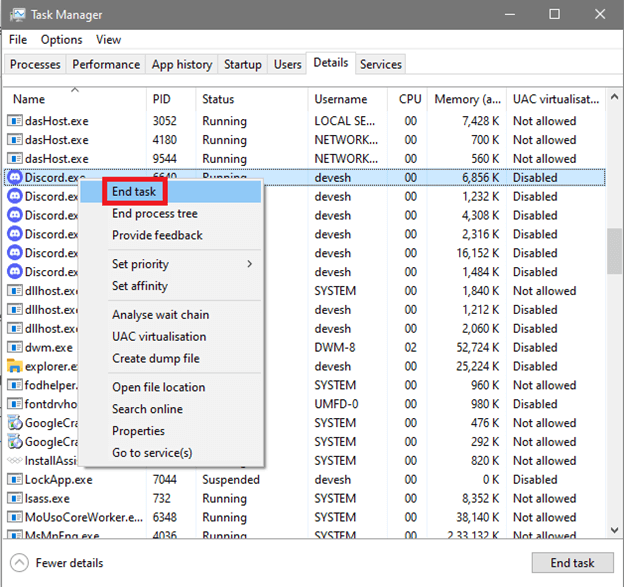The image size is (624, 587).
Task: Switch to the Performance tab
Action: point(106,64)
